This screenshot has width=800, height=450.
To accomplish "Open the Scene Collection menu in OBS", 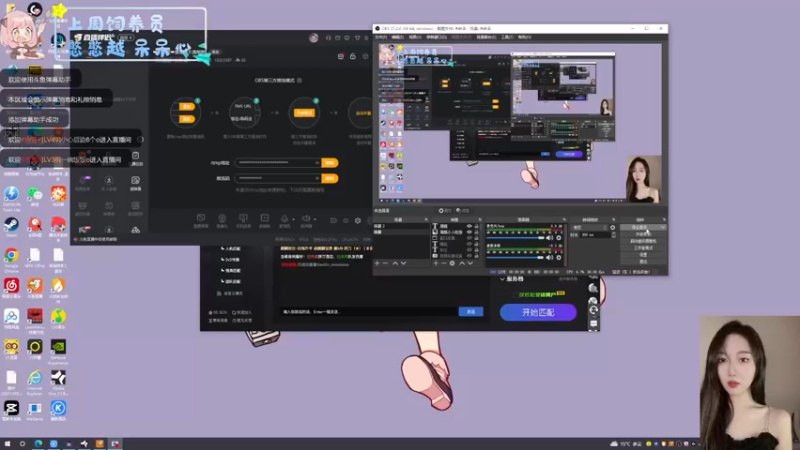I will [486, 37].
